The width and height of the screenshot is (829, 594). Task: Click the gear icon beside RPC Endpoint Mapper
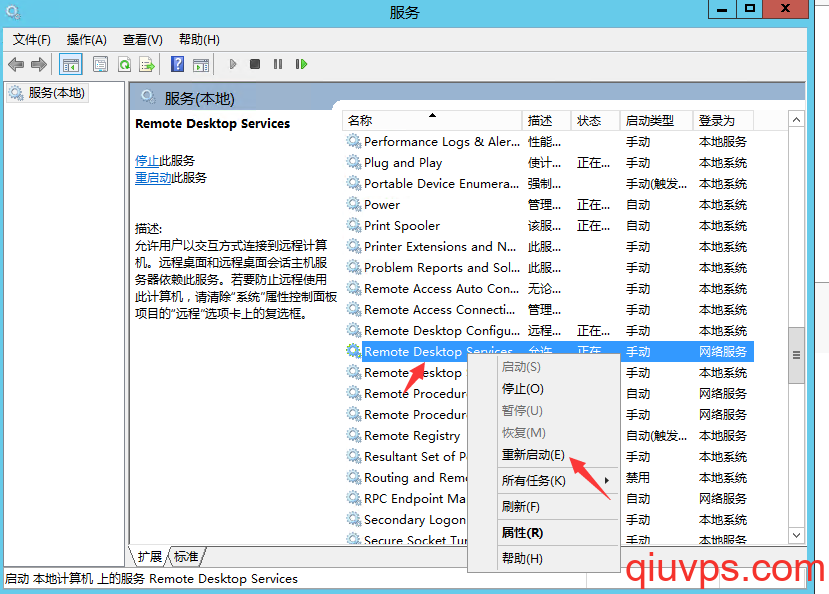(353, 498)
